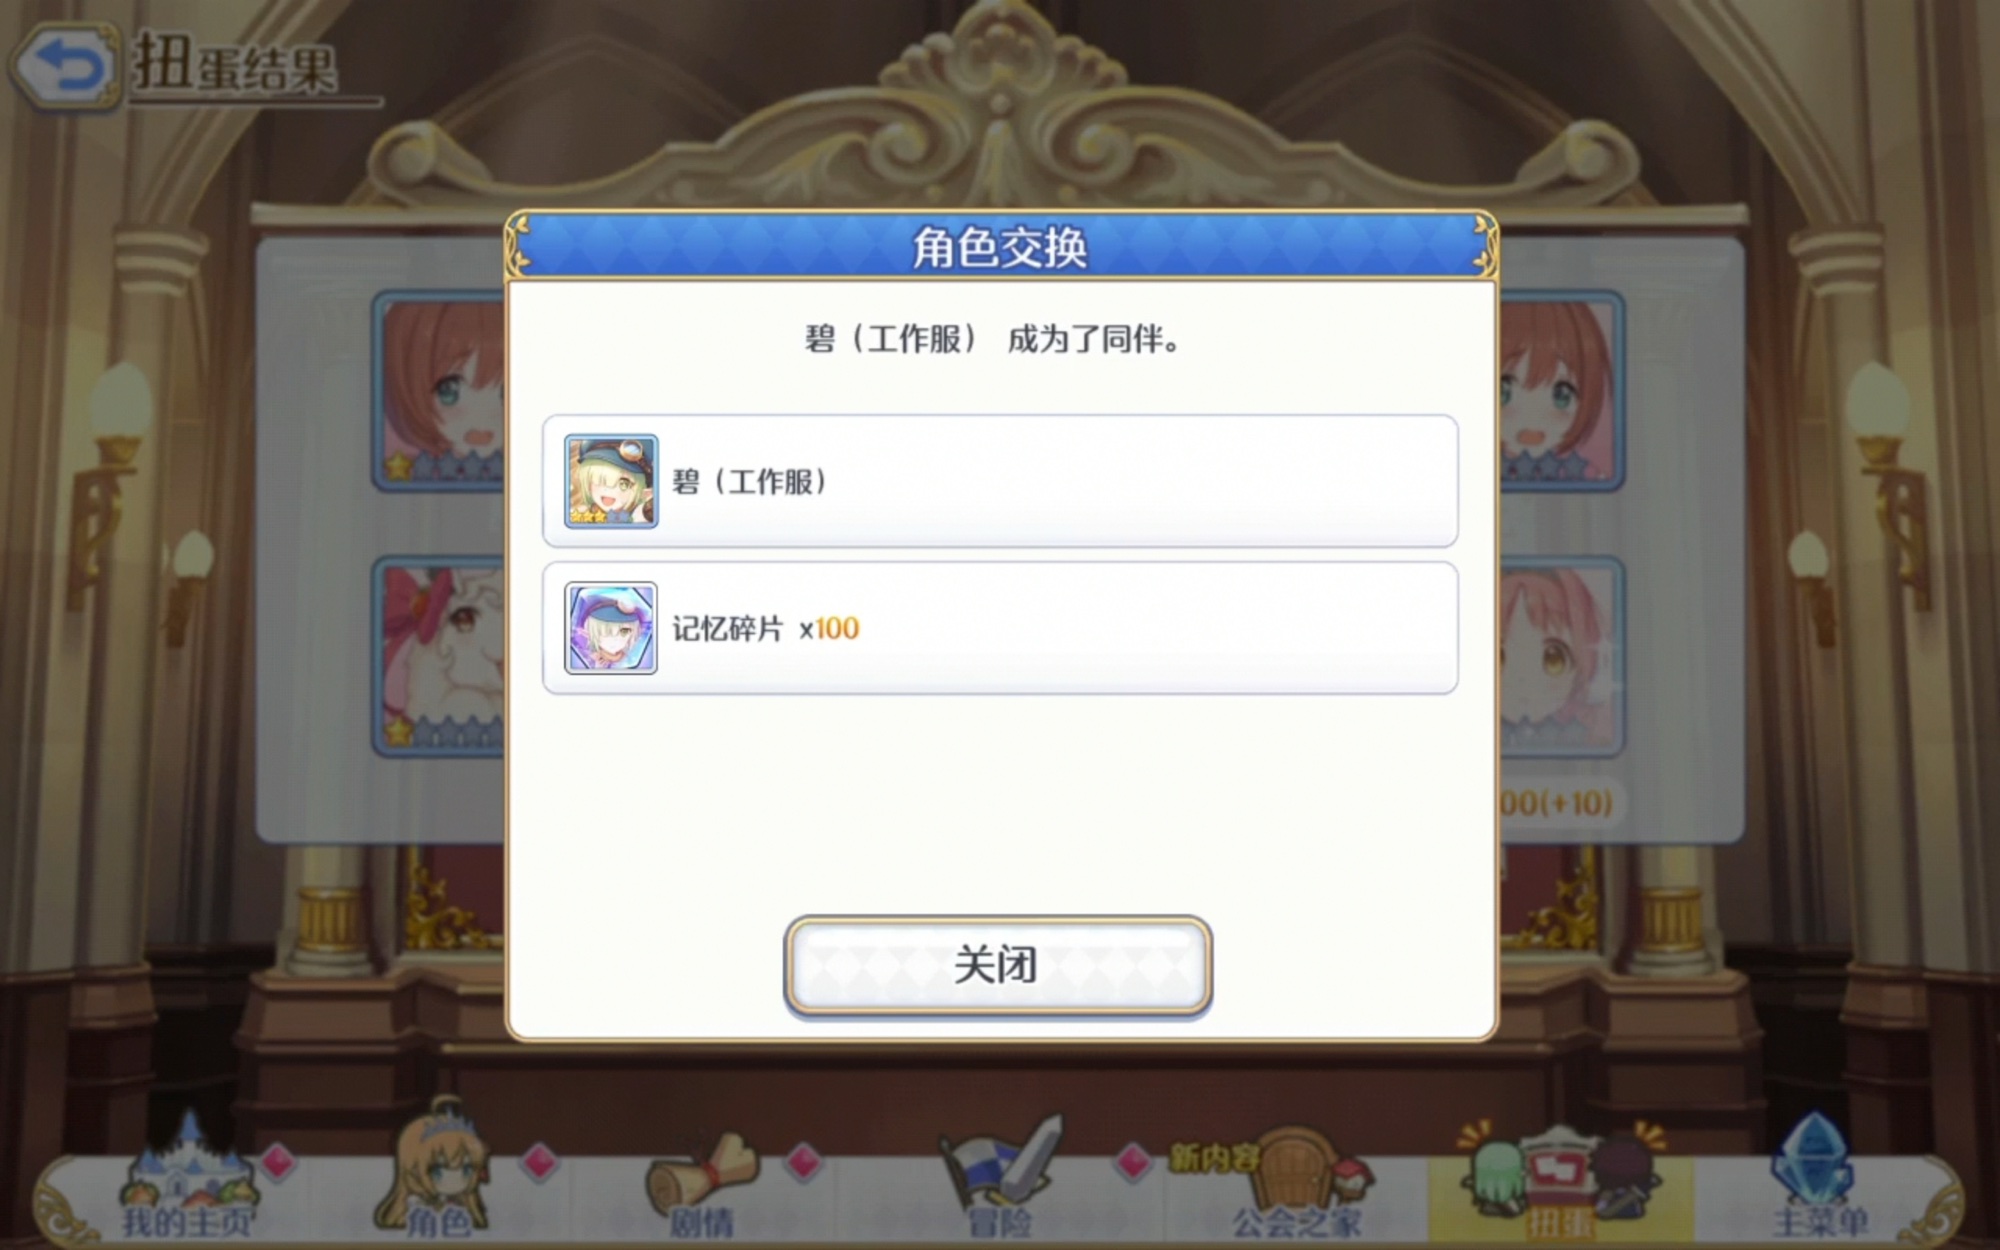Click the 扭蛋结果 page title
Image resolution: width=2000 pixels, height=1250 pixels.
(x=236, y=66)
